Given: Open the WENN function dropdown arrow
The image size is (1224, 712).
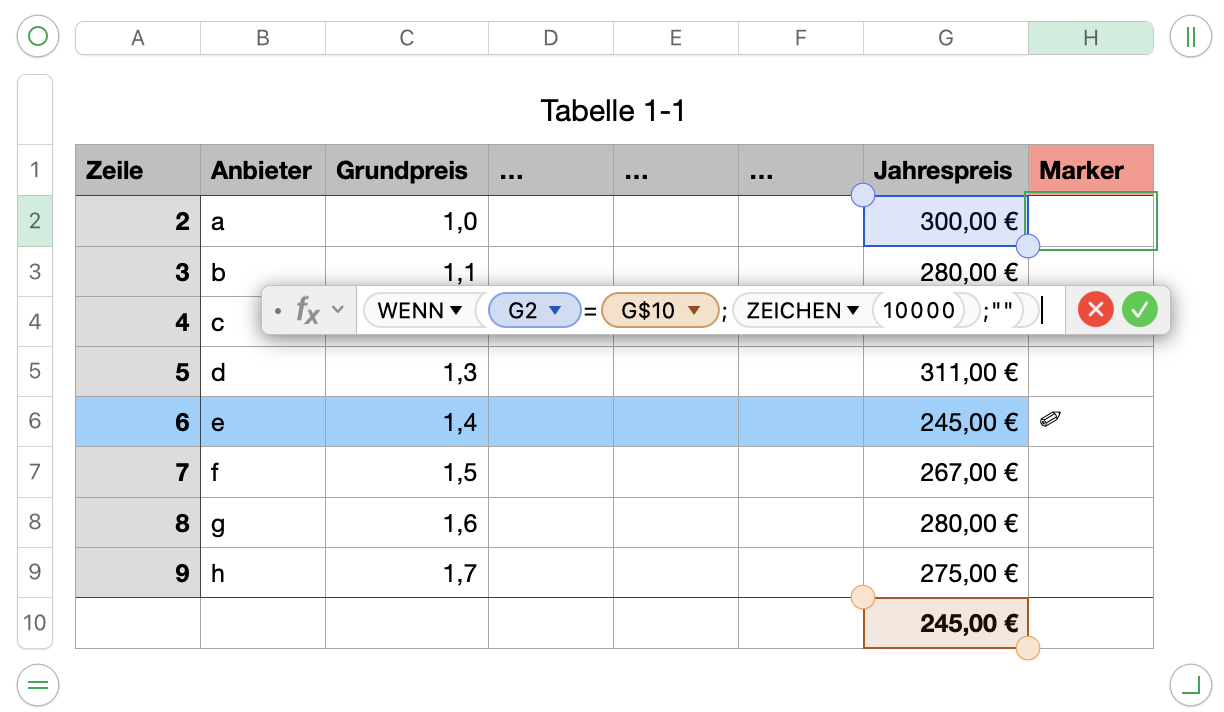Looking at the screenshot, I should pos(456,311).
